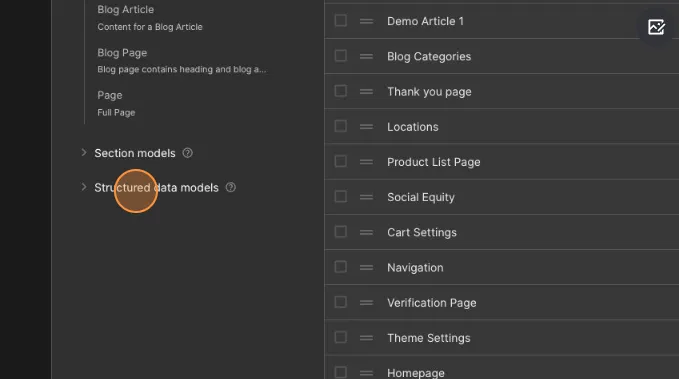Image resolution: width=679 pixels, height=379 pixels.
Task: Select the Page model
Action: [x=110, y=95]
